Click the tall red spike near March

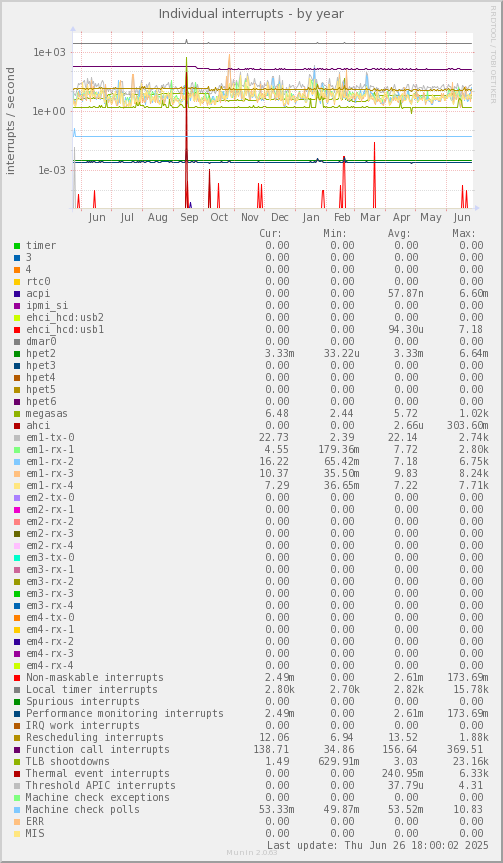coord(374,175)
